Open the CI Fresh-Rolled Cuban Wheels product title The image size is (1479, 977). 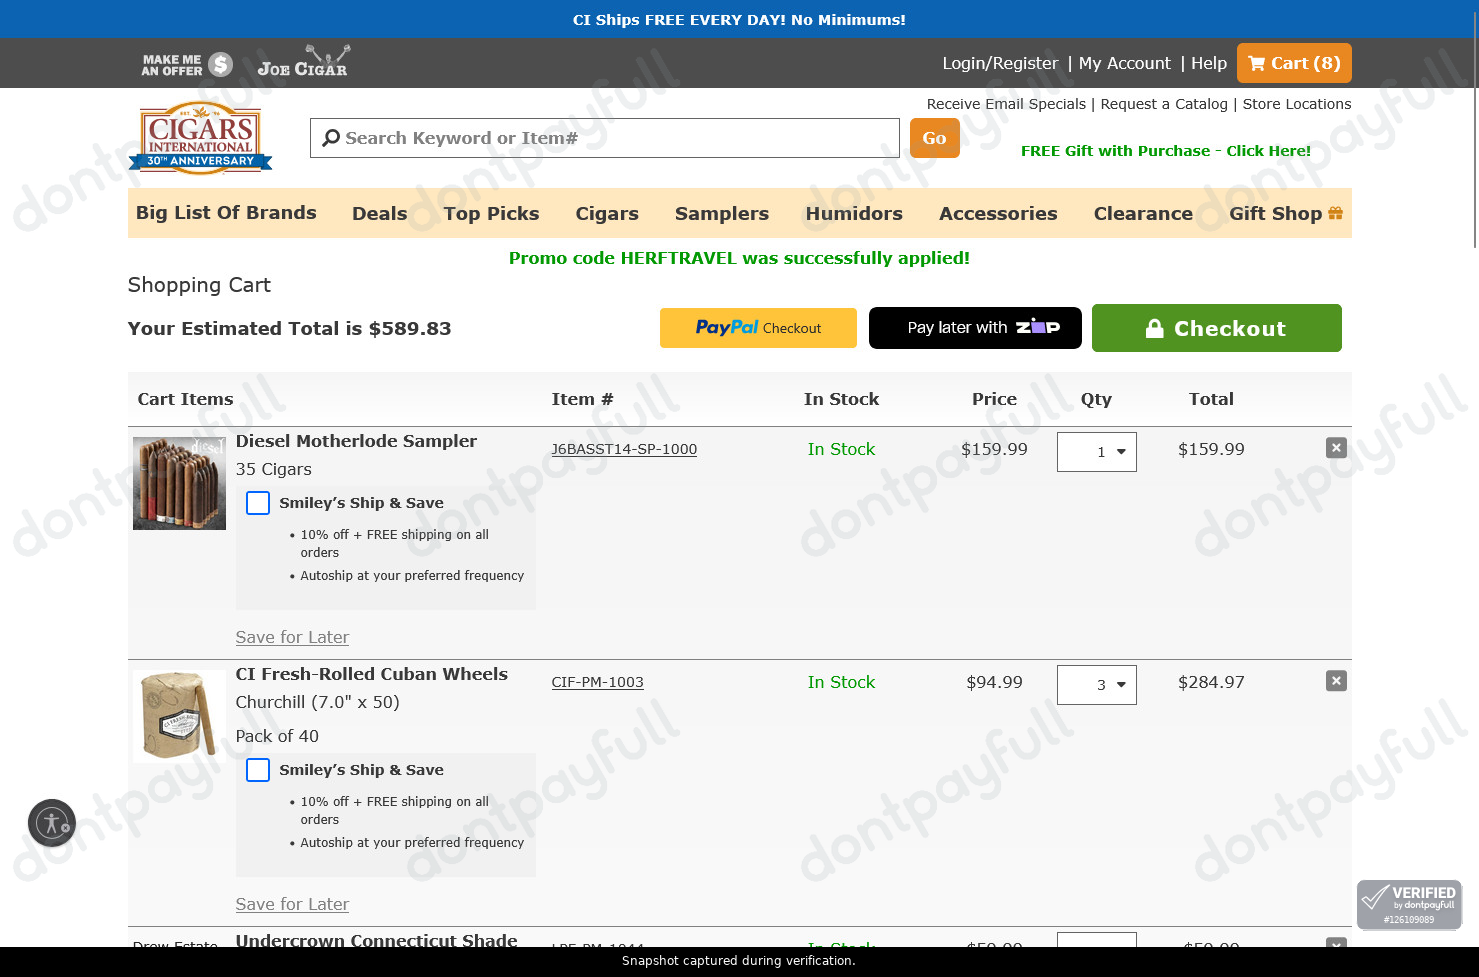coord(371,674)
